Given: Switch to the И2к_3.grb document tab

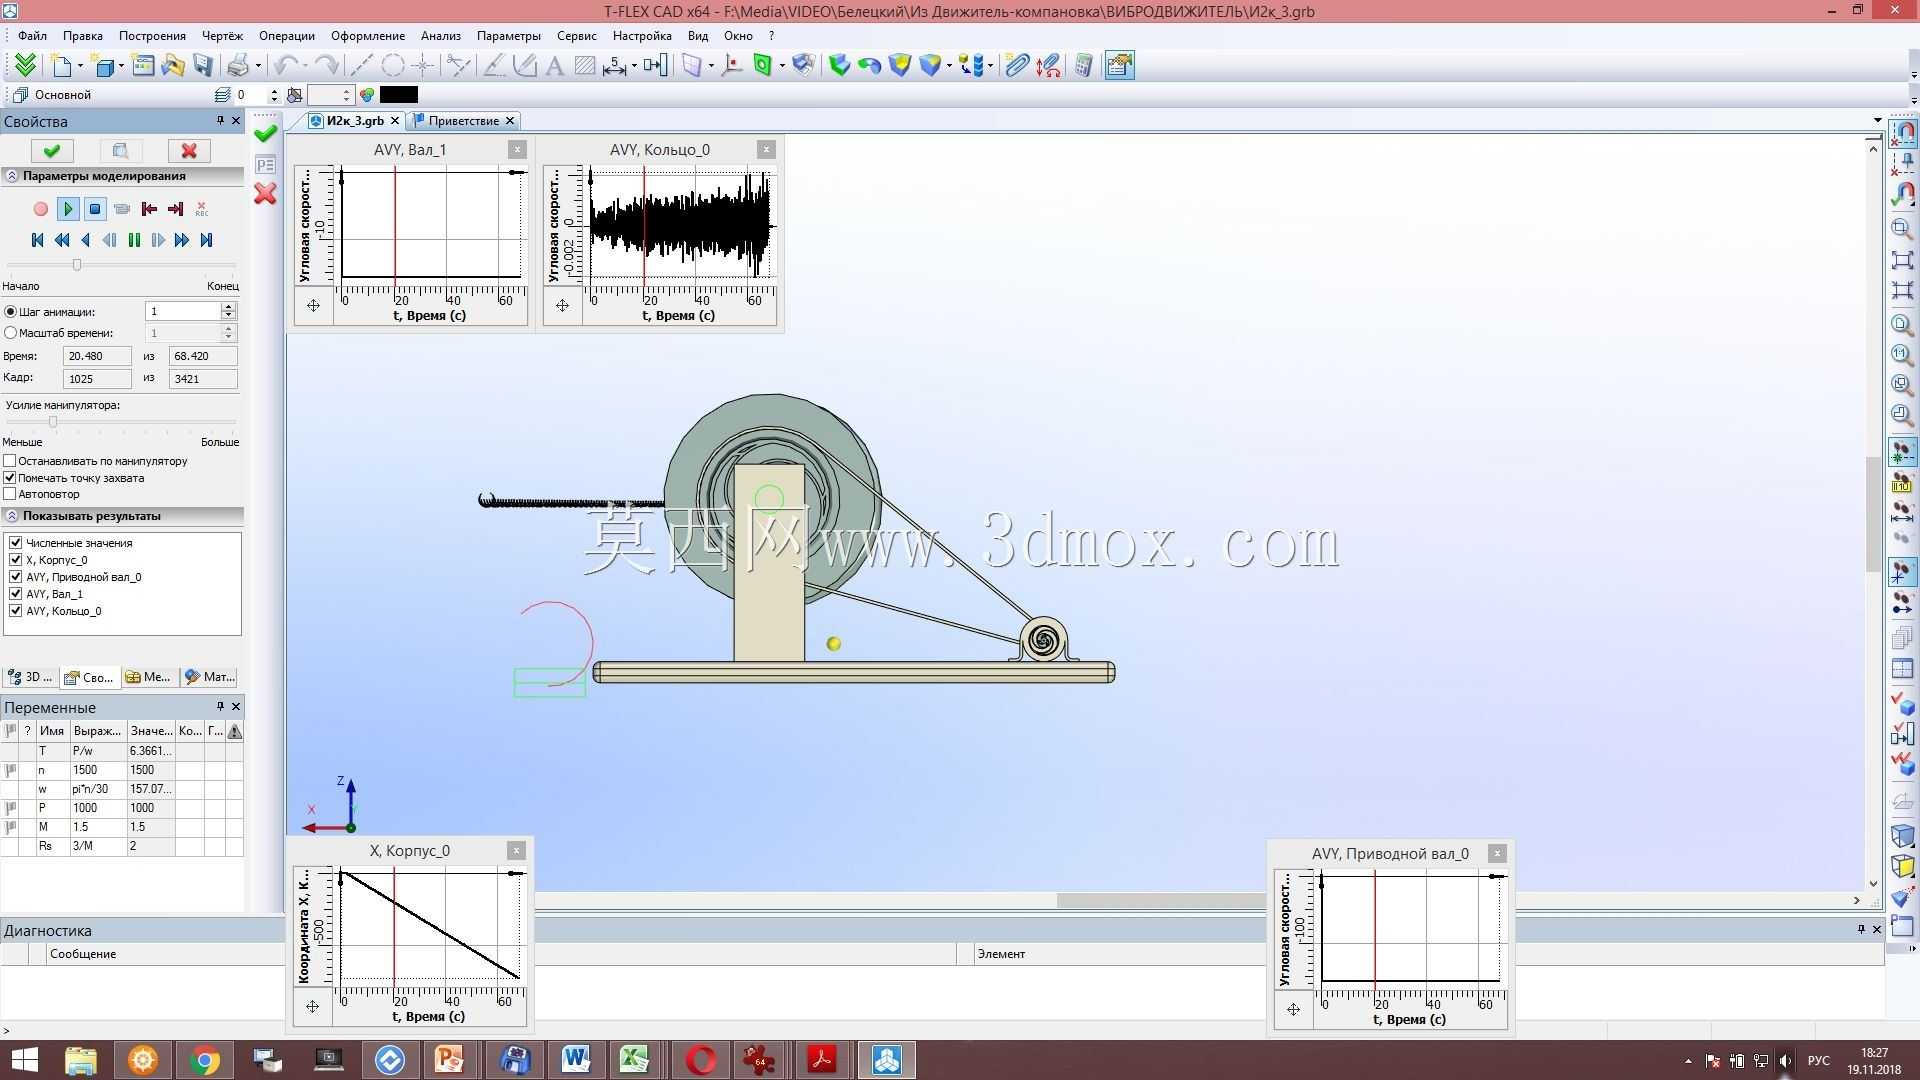Looking at the screenshot, I should click(355, 121).
